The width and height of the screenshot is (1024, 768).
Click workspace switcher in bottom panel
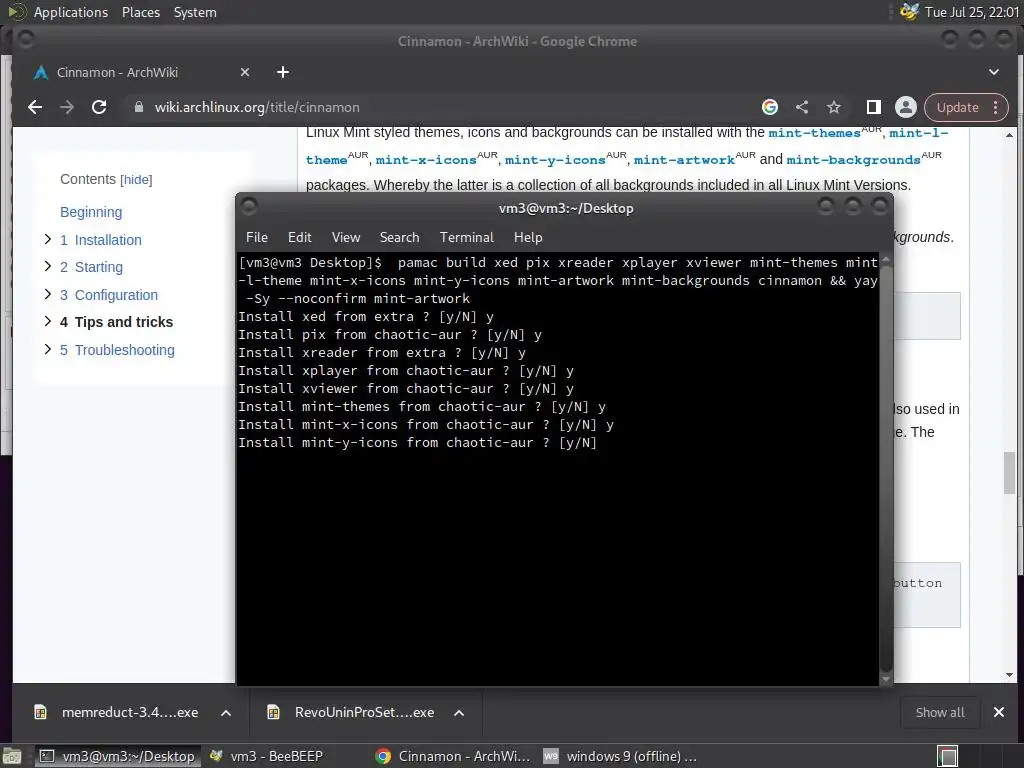[947, 756]
